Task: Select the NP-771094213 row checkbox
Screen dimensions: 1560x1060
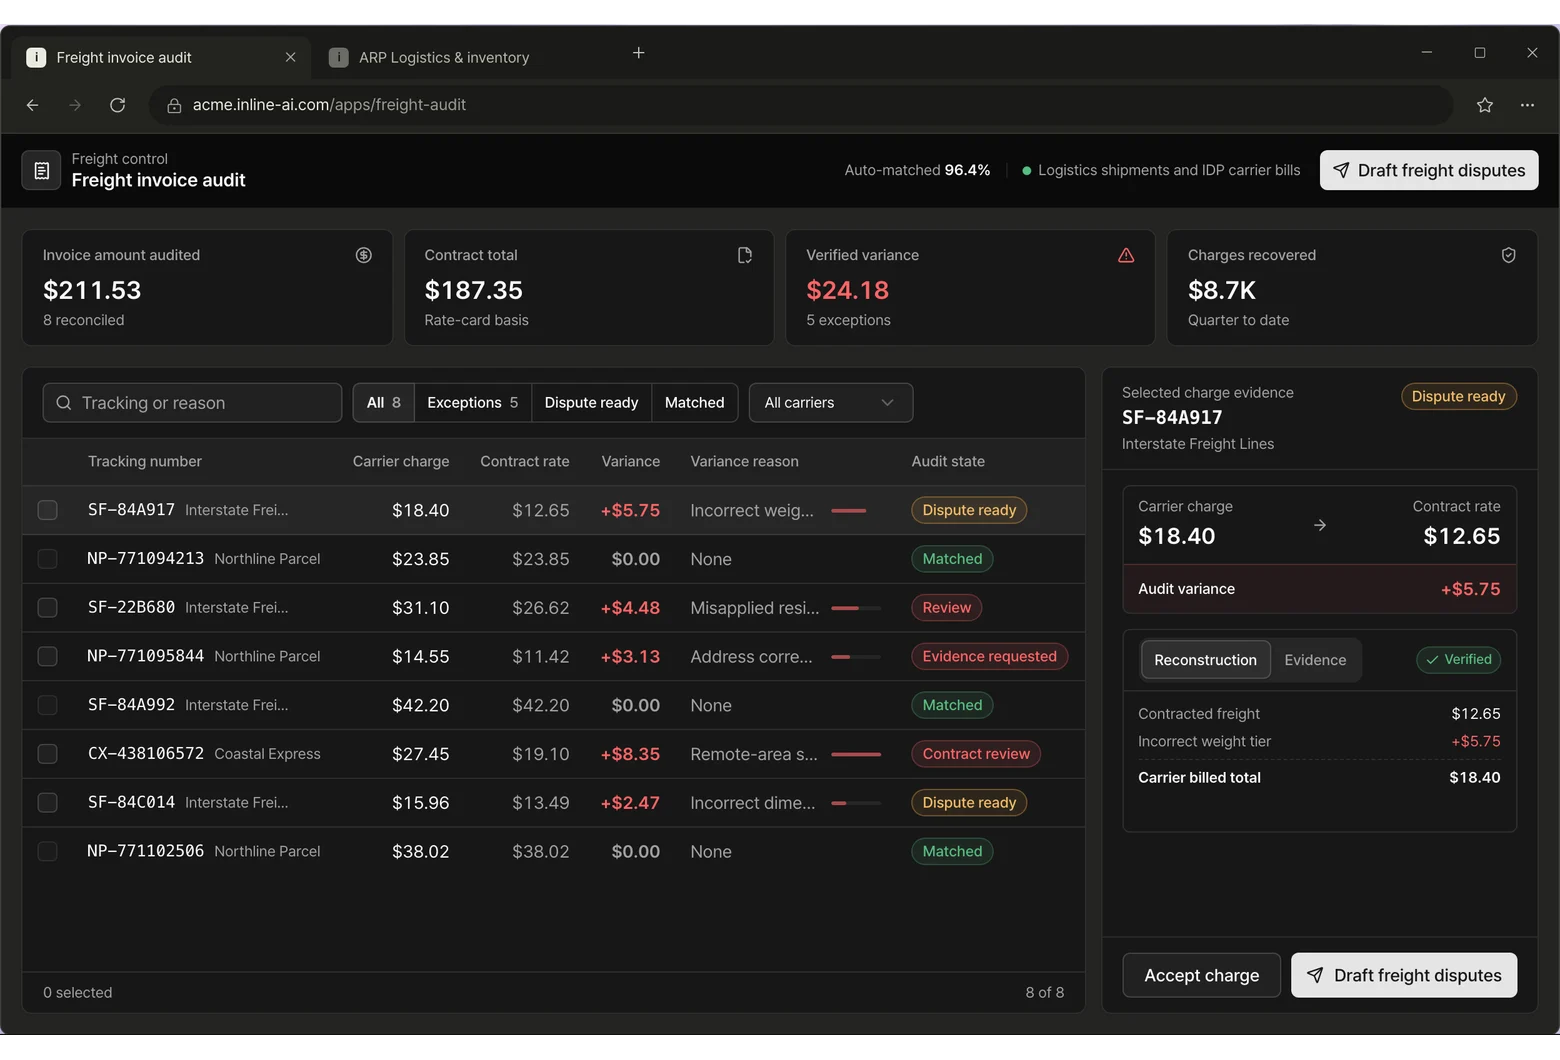Action: (x=47, y=559)
